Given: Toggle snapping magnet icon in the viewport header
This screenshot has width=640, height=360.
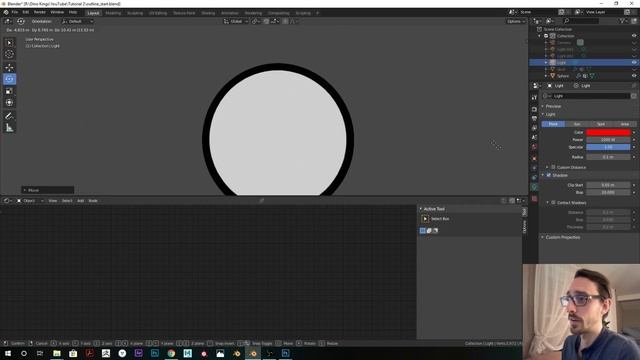Looking at the screenshot, I should pos(266,21).
